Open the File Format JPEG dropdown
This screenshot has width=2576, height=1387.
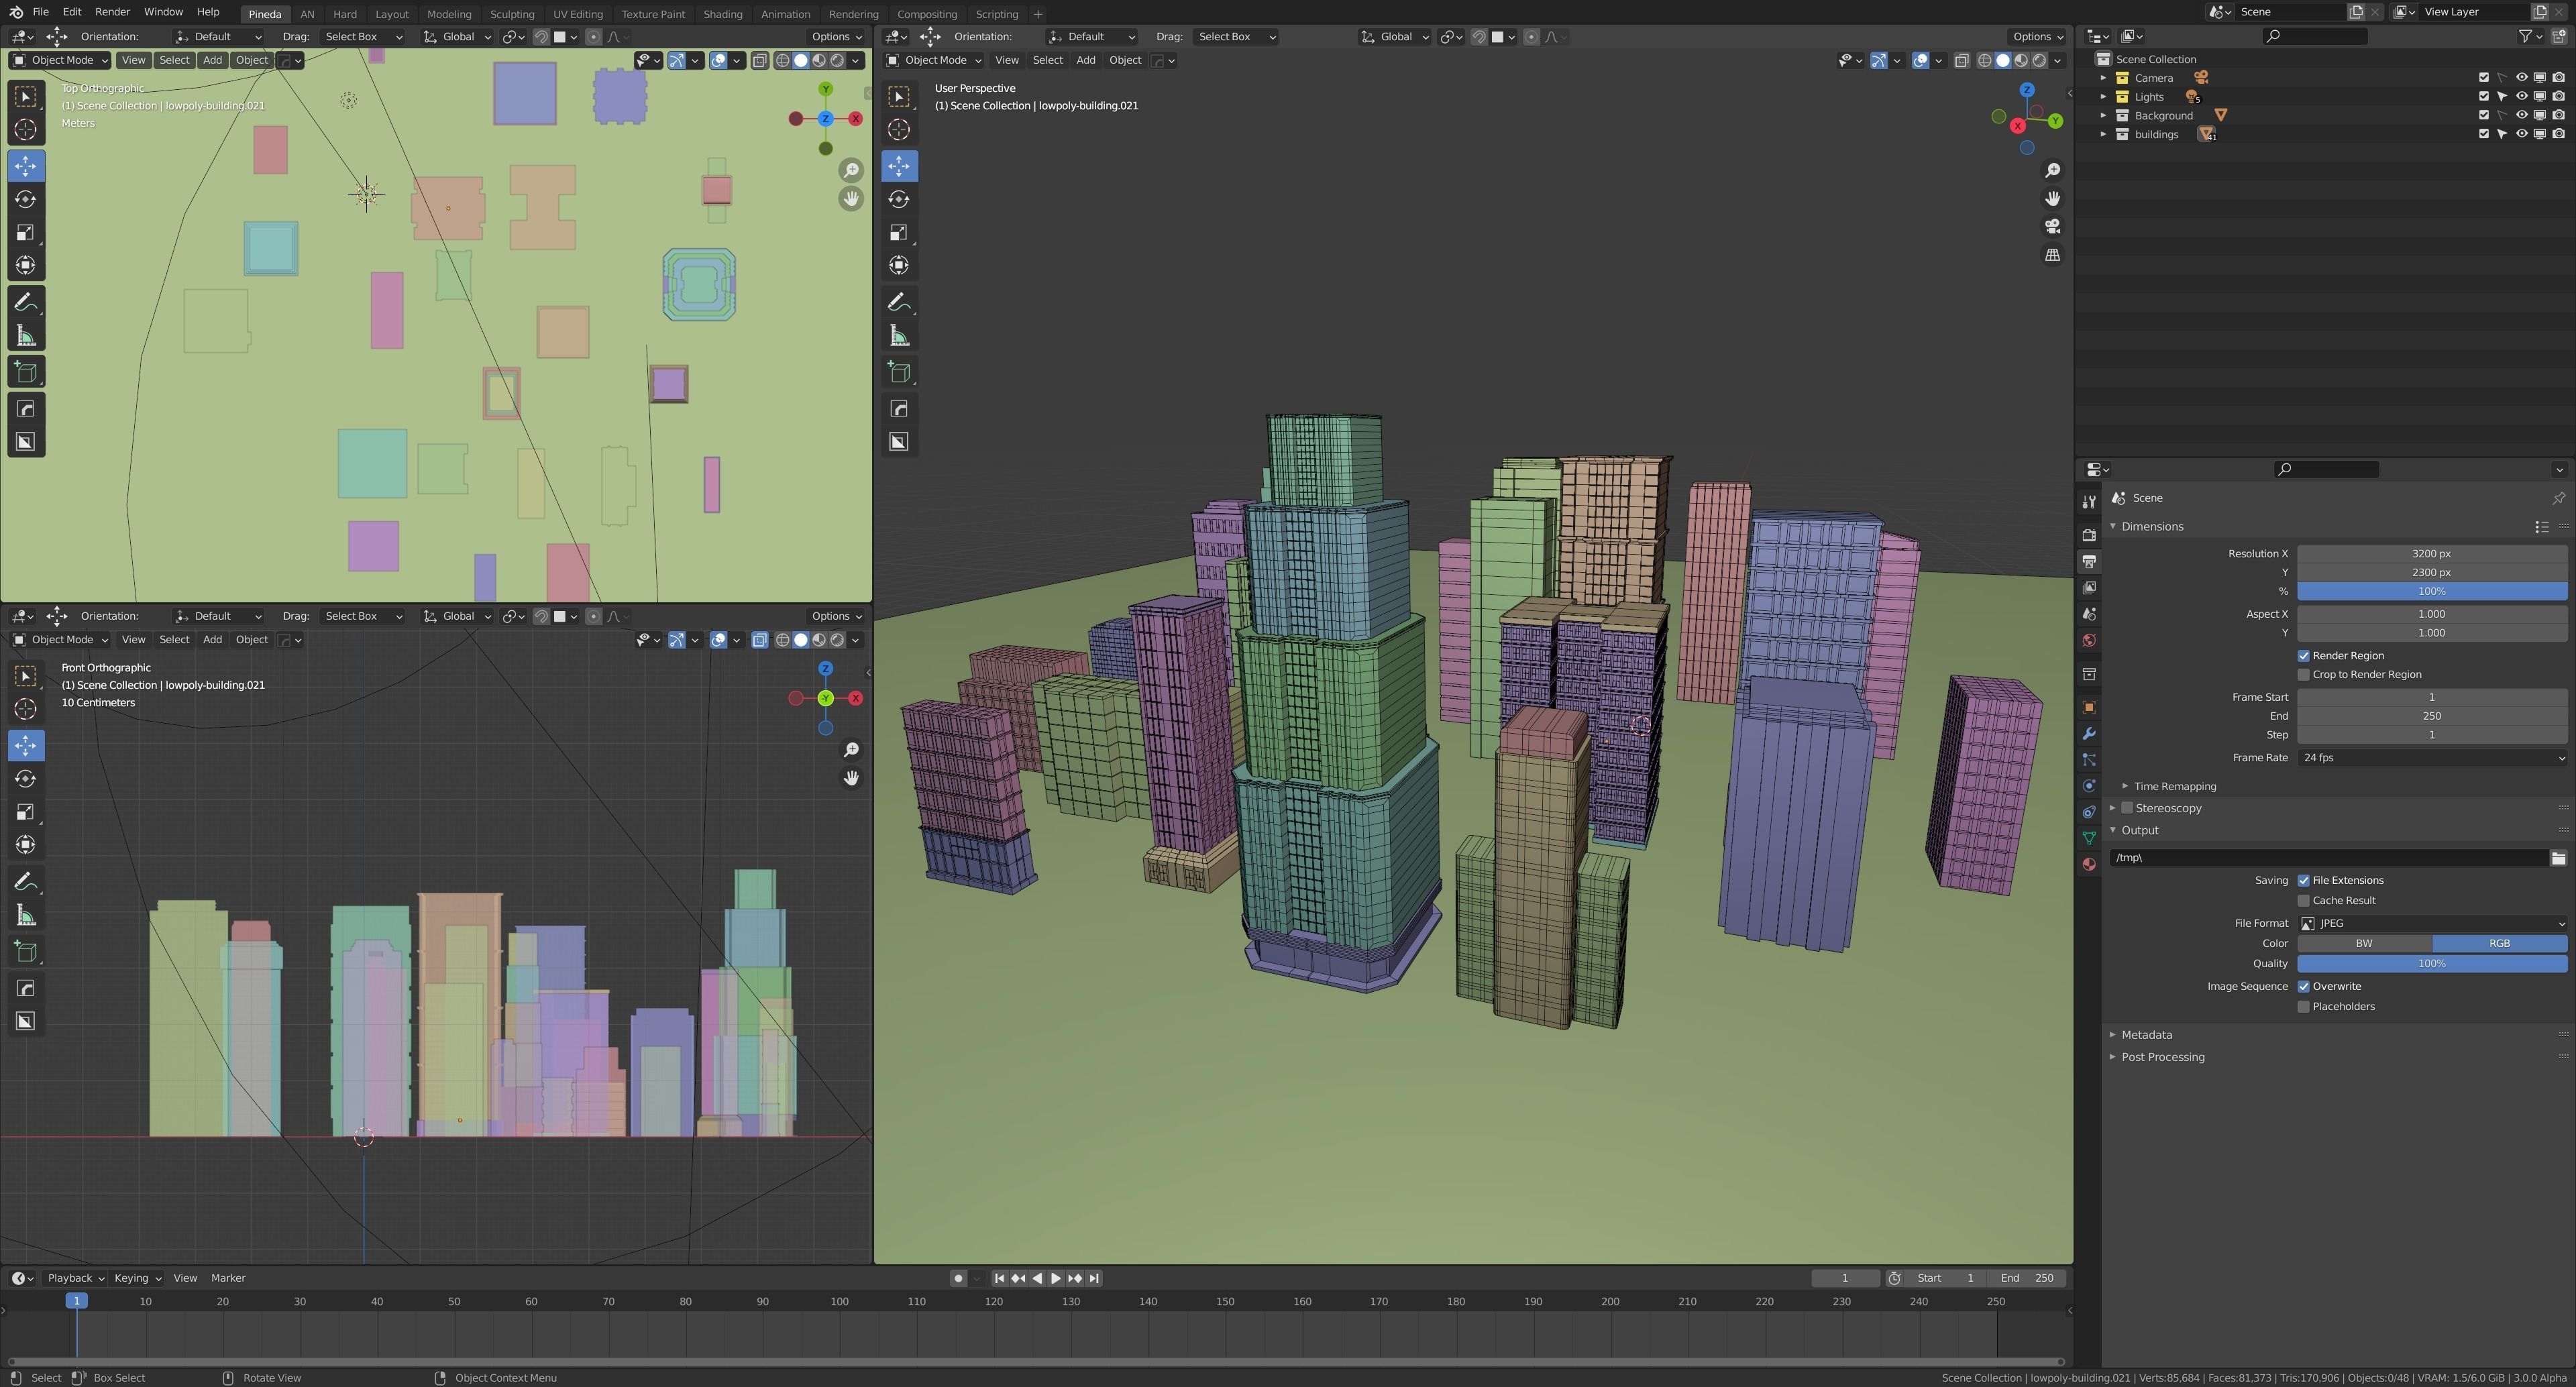[2432, 924]
